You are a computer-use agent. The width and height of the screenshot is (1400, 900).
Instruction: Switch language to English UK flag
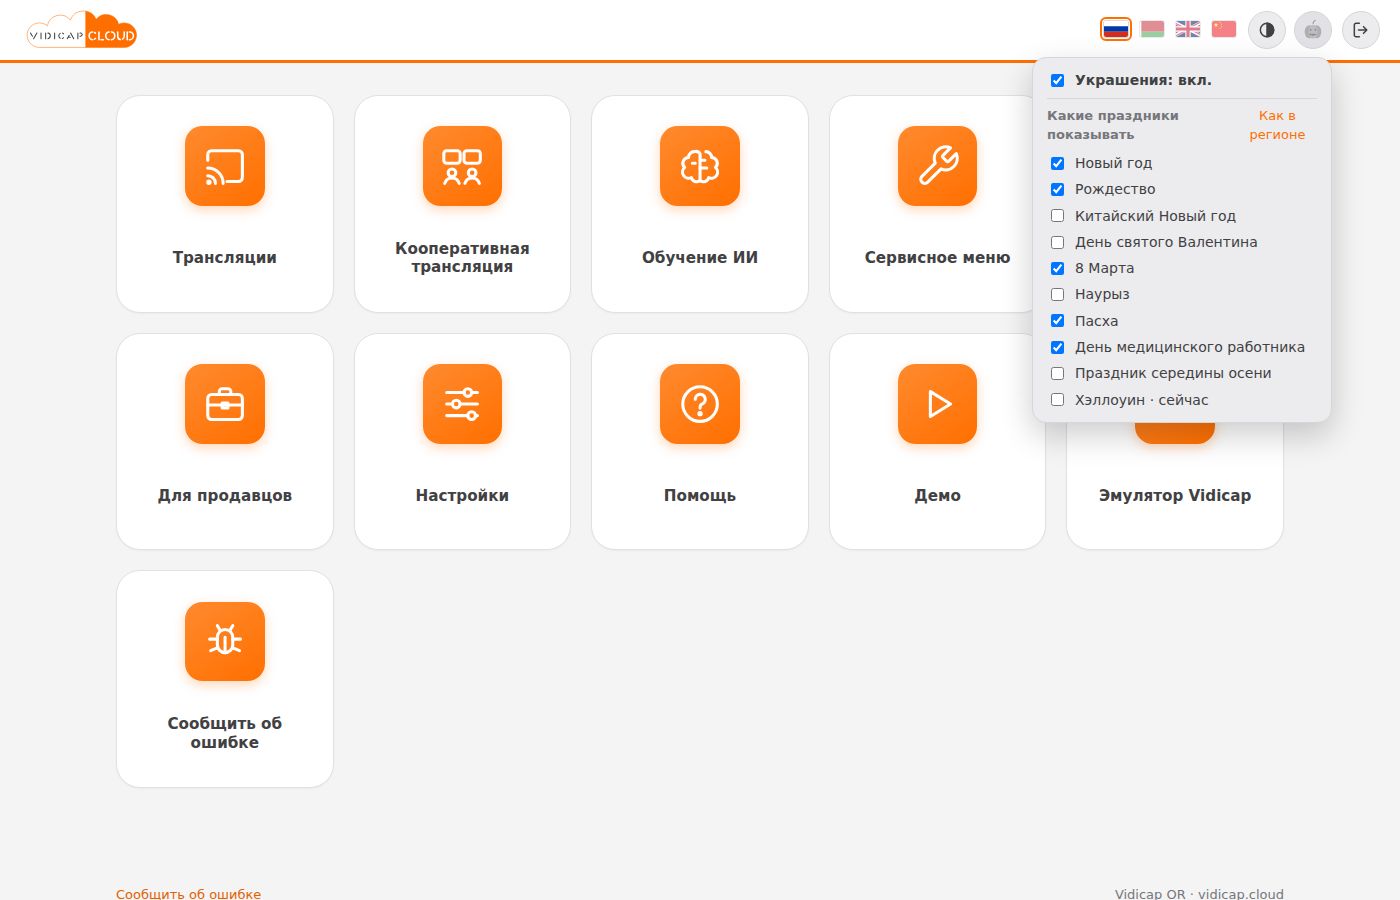(1188, 29)
